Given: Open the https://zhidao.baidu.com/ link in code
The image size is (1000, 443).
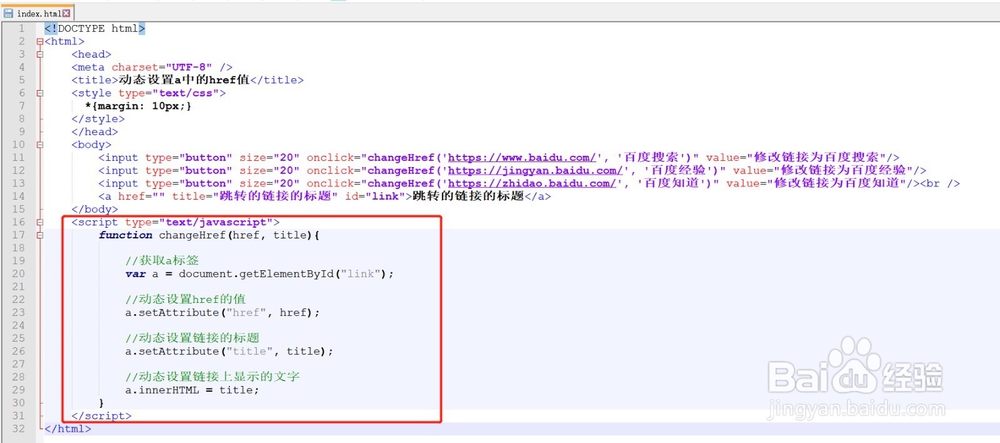Looking at the screenshot, I should [532, 184].
